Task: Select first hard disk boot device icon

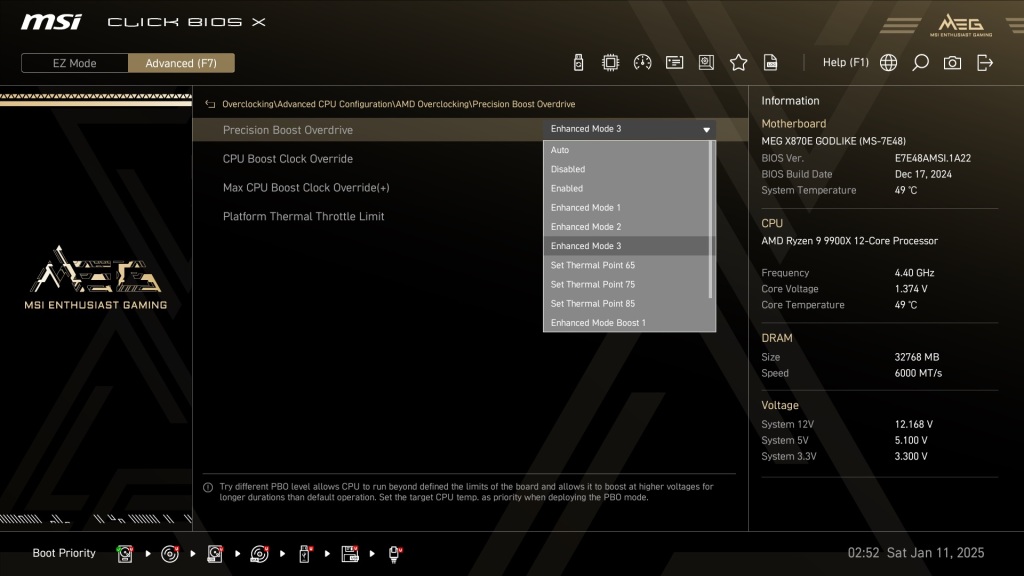Action: coord(125,554)
